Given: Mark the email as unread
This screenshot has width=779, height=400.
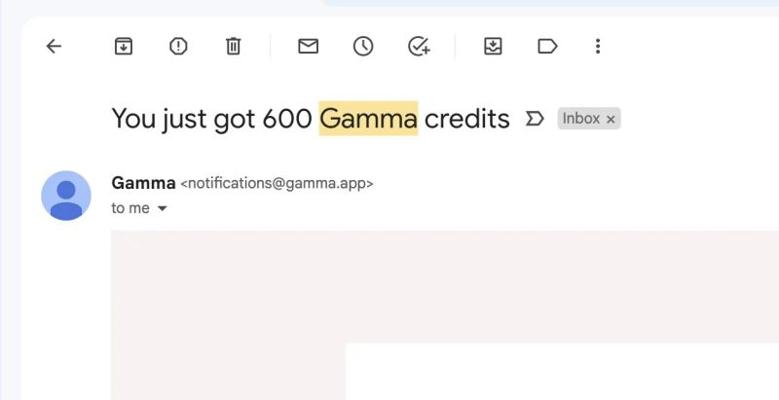Looking at the screenshot, I should 308,46.
